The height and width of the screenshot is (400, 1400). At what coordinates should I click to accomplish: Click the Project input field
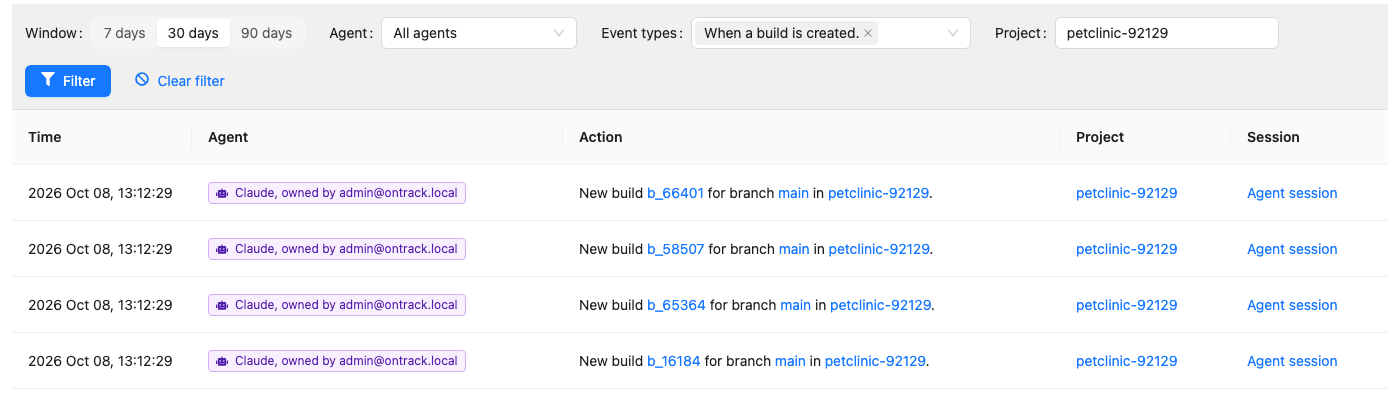(1166, 33)
